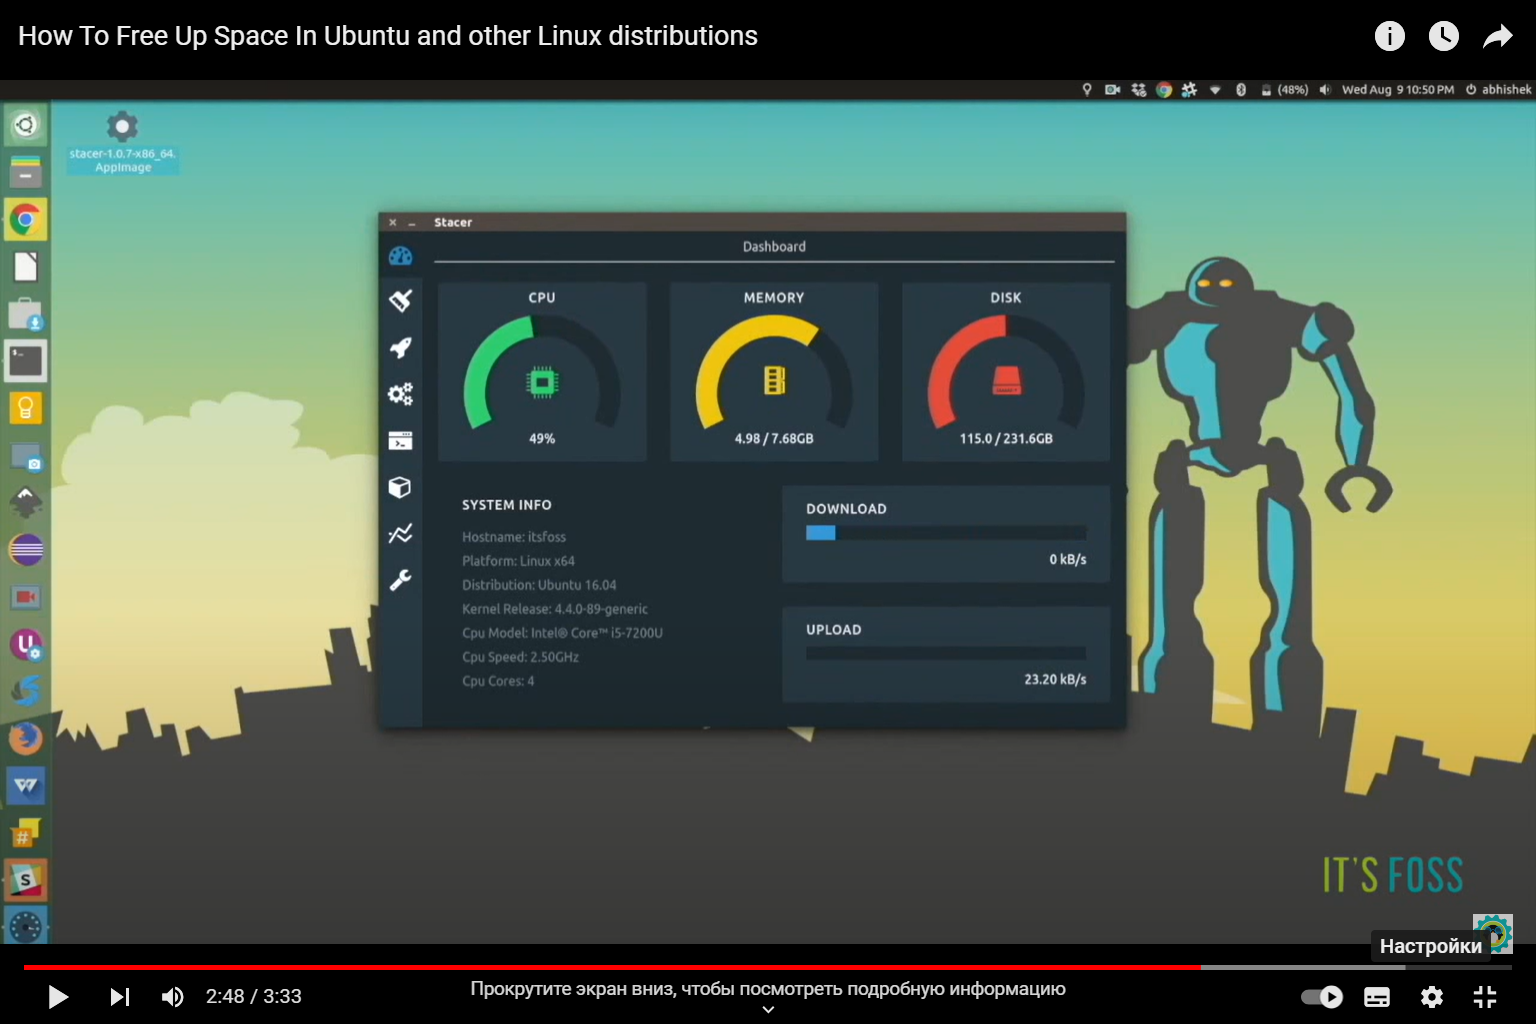Open the stacer AppImage desktop file
The image size is (1536, 1024).
(x=122, y=142)
